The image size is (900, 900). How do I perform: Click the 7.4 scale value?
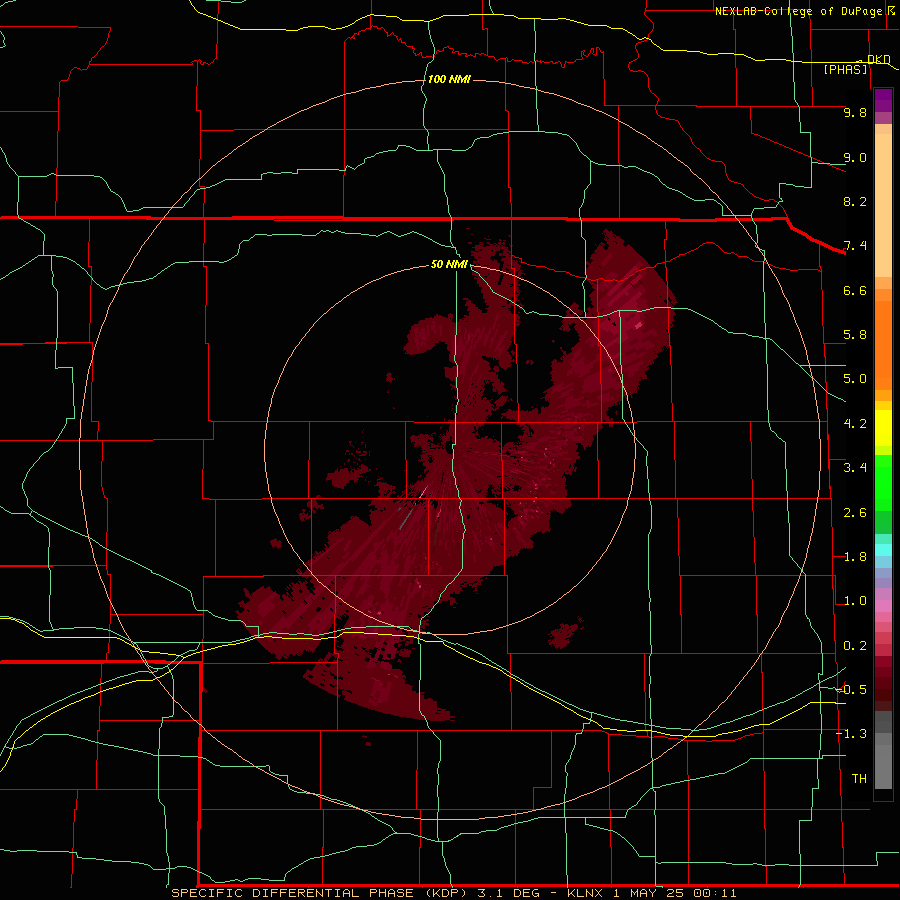click(x=855, y=246)
